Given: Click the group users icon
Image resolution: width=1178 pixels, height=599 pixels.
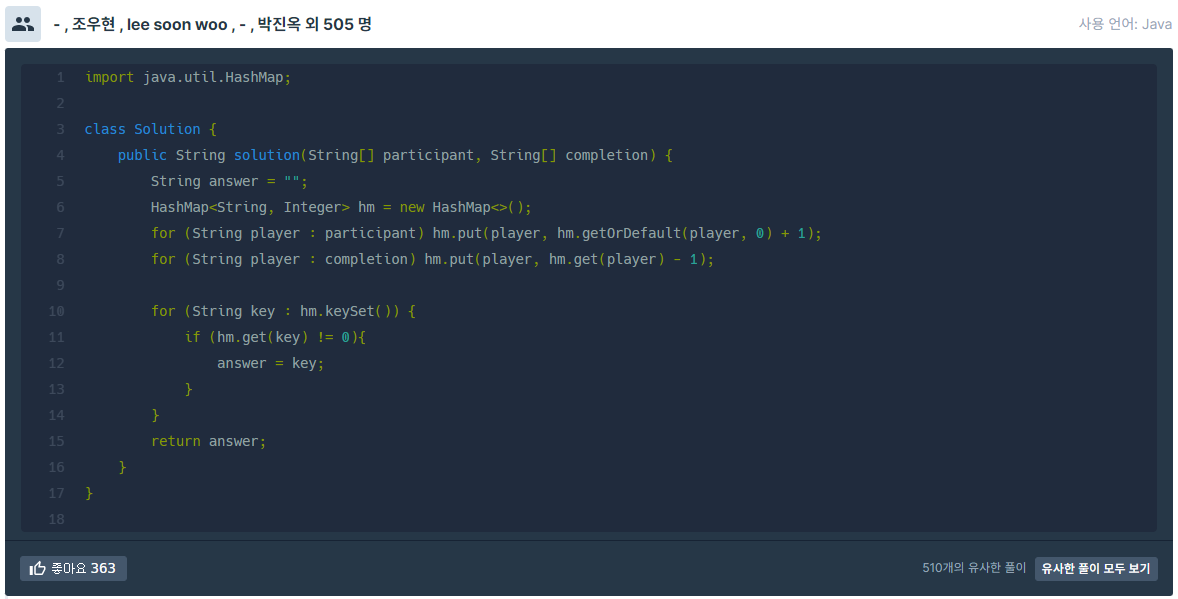Looking at the screenshot, I should [23, 24].
